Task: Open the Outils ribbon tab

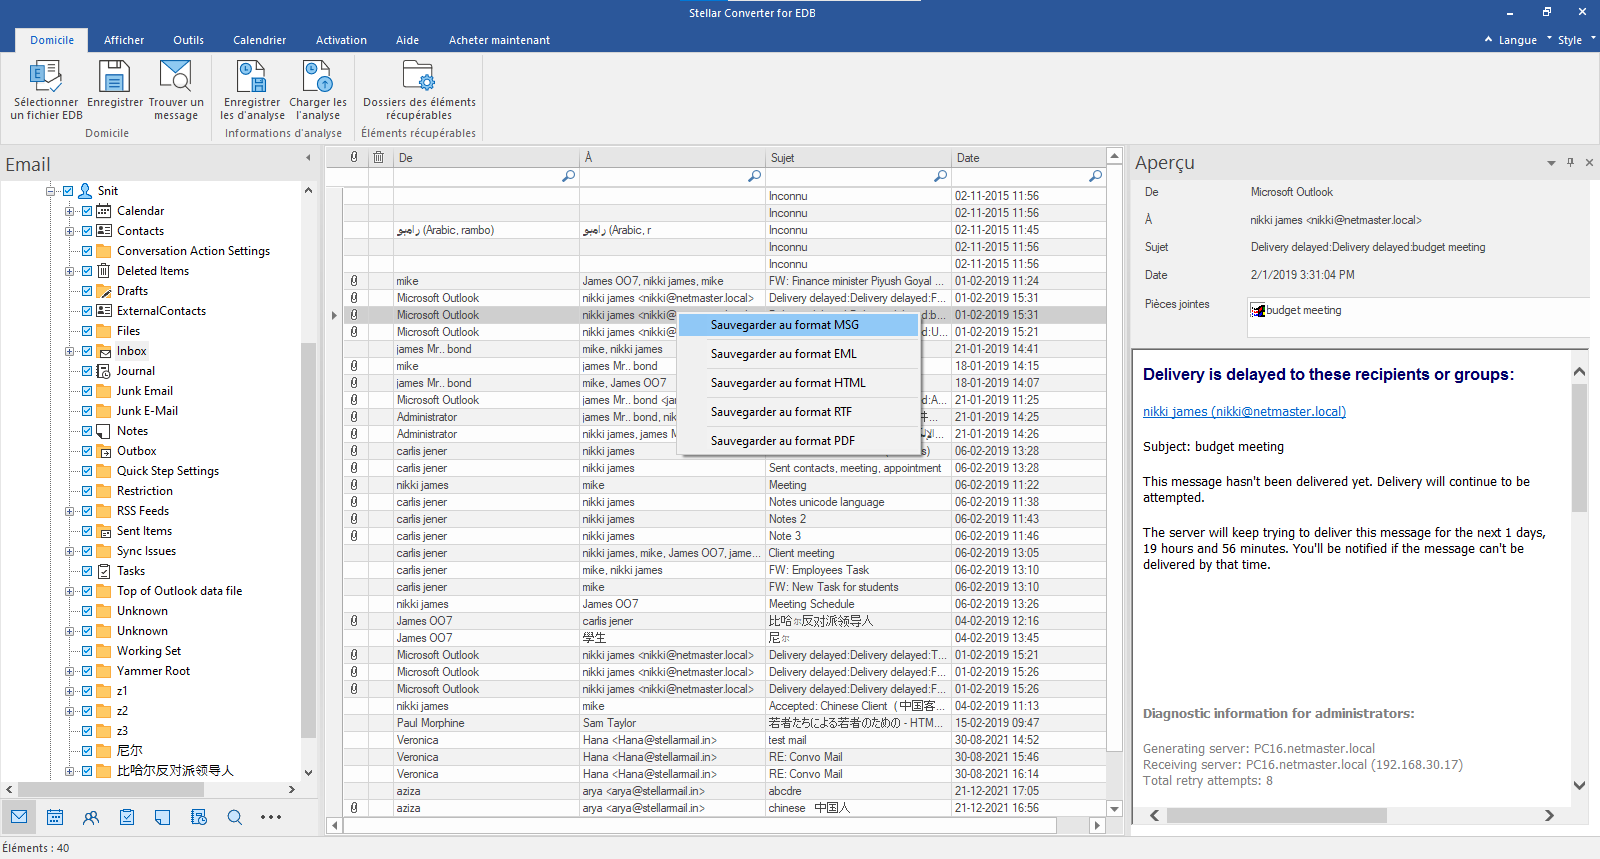Action: click(x=188, y=40)
